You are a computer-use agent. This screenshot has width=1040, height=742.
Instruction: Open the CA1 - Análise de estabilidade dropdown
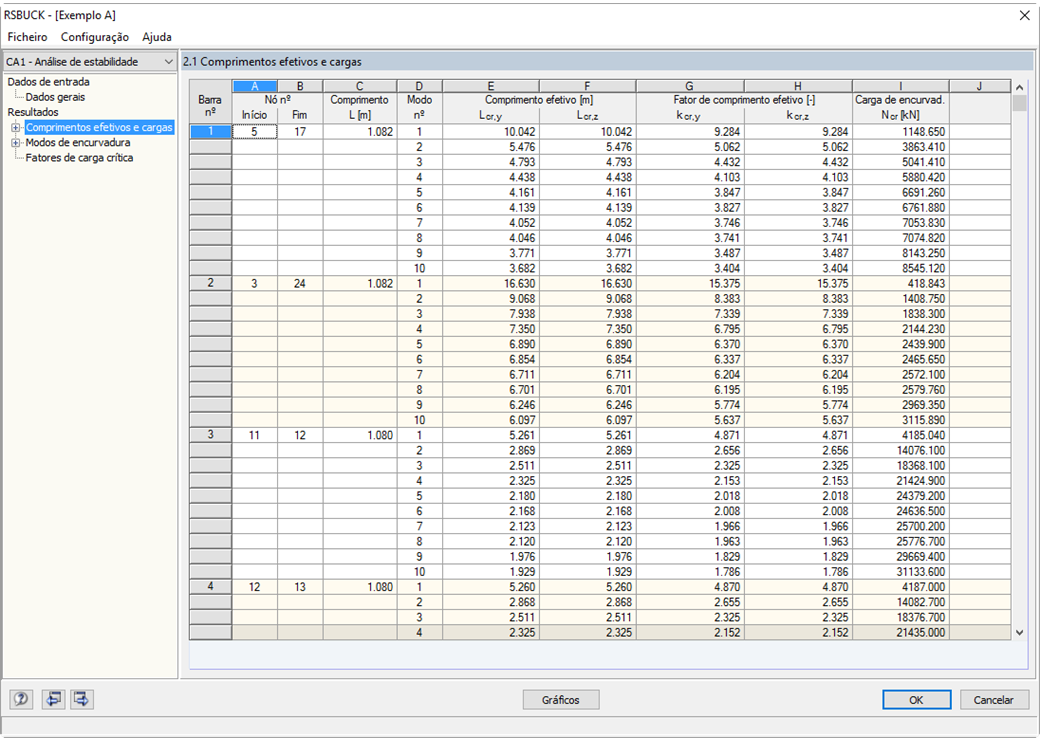[x=90, y=62]
